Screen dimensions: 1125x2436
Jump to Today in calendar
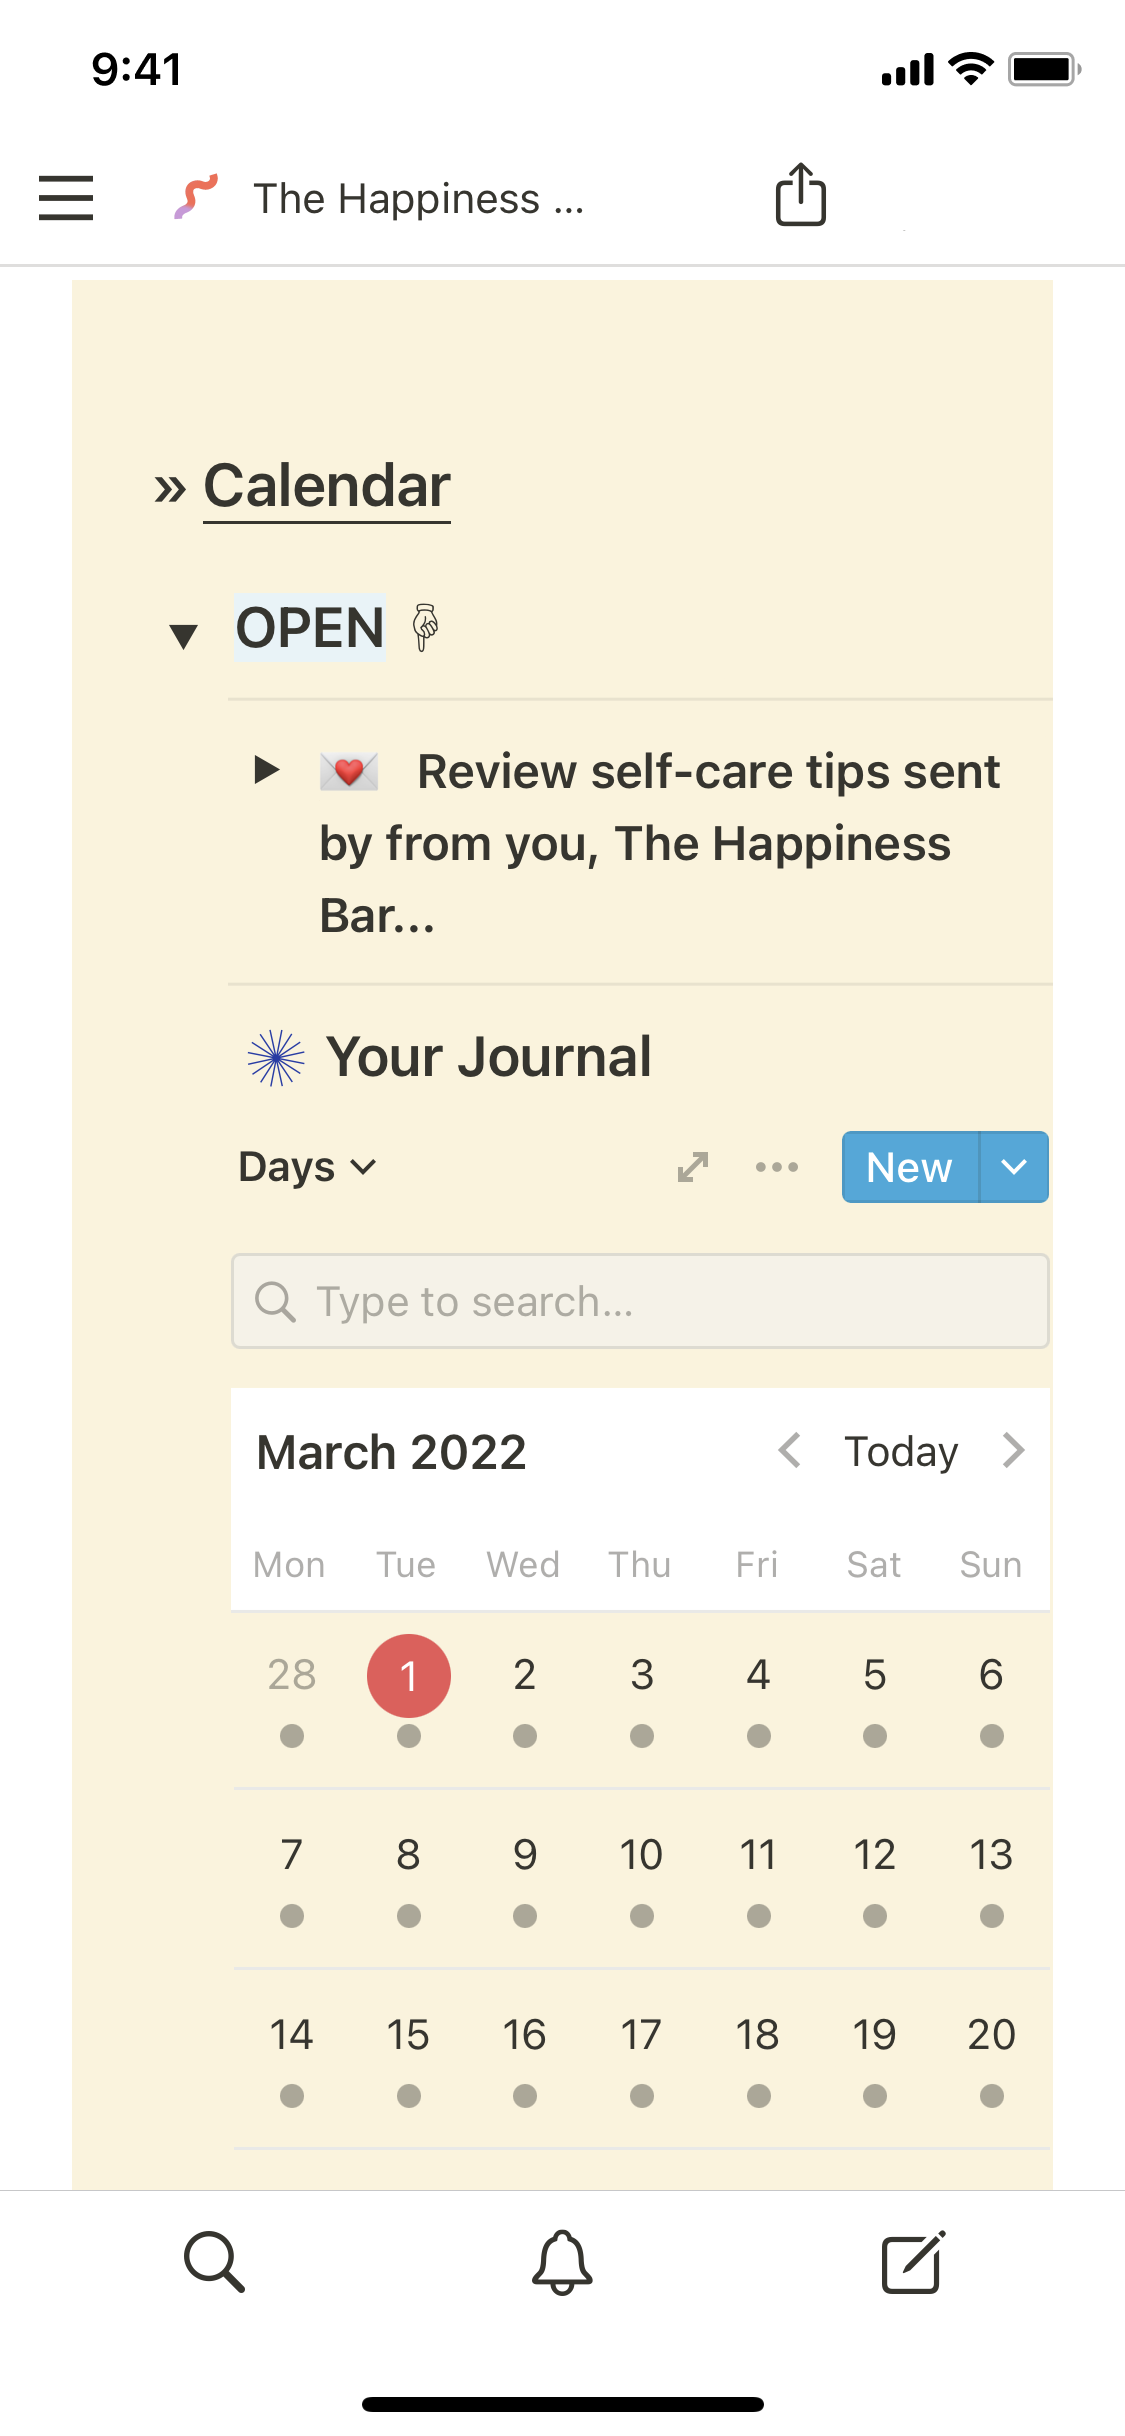pyautogui.click(x=901, y=1452)
